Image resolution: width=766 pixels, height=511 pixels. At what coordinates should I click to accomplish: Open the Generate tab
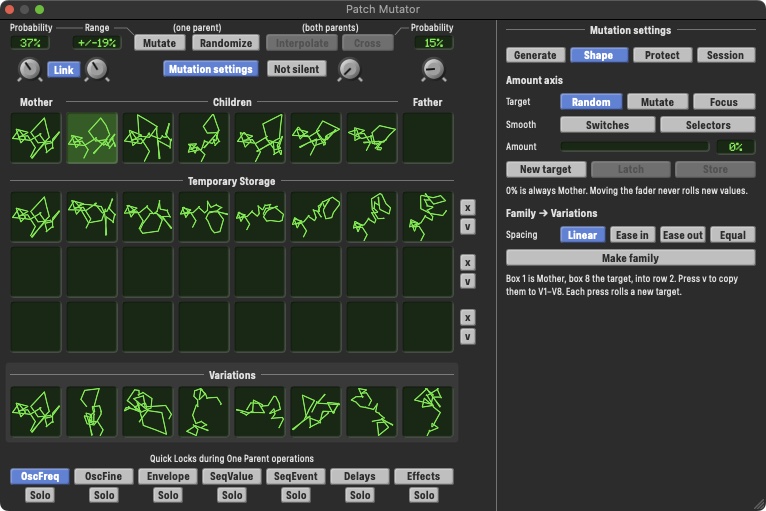pyautogui.click(x=535, y=55)
